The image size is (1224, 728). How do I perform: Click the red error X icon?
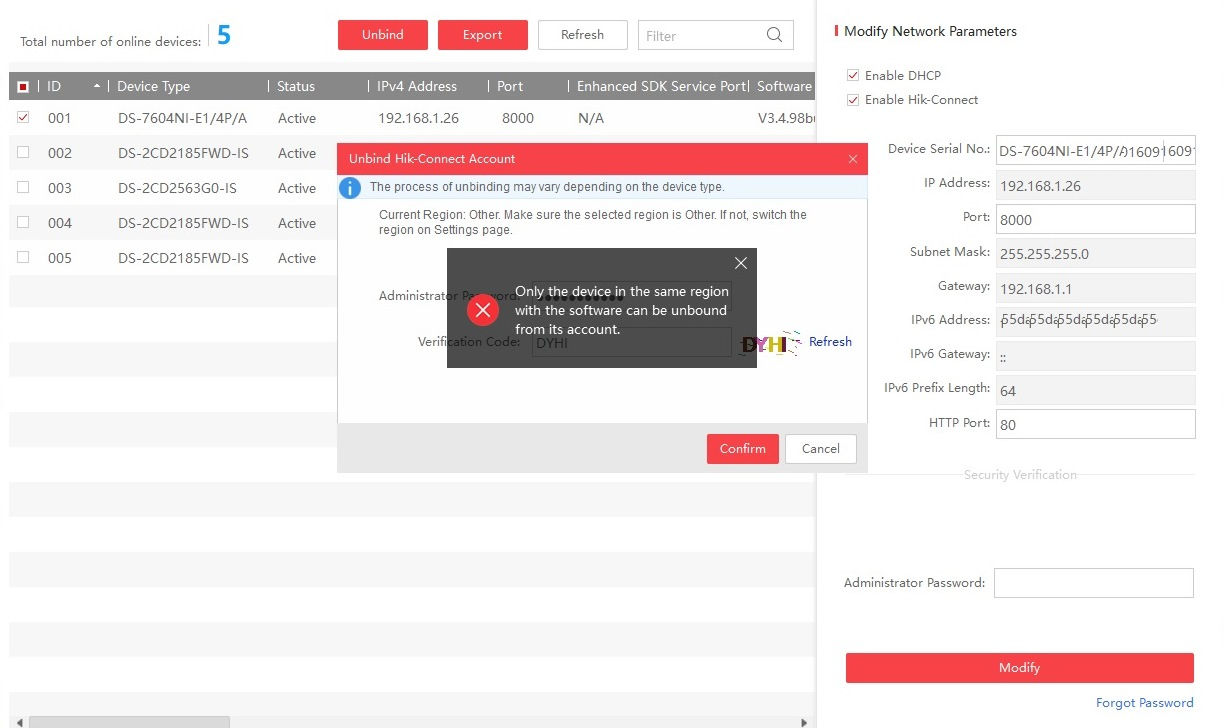pyautogui.click(x=482, y=310)
